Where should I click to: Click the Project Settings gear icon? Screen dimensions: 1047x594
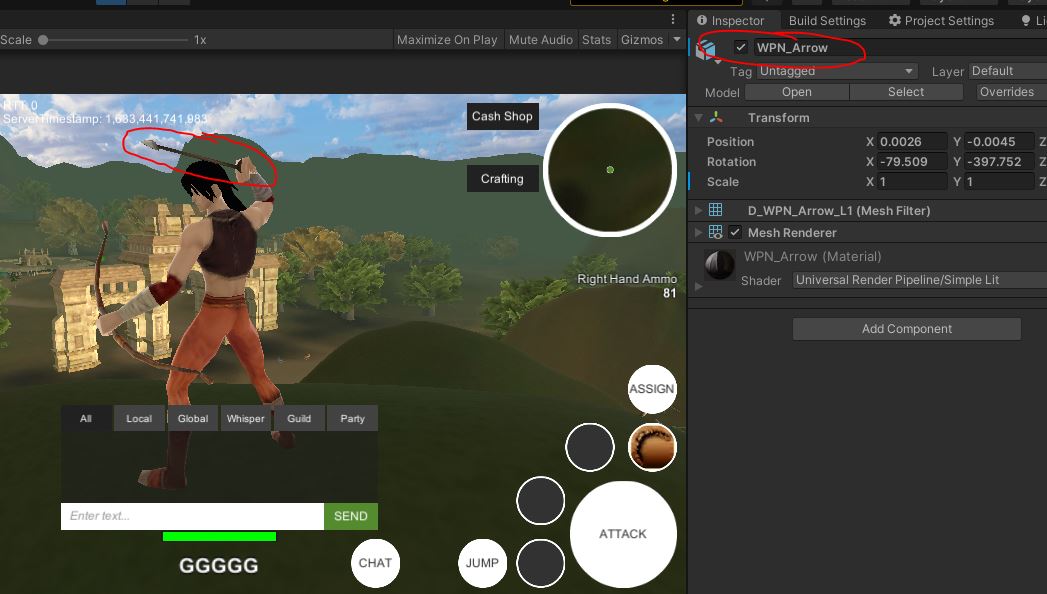[x=895, y=20]
